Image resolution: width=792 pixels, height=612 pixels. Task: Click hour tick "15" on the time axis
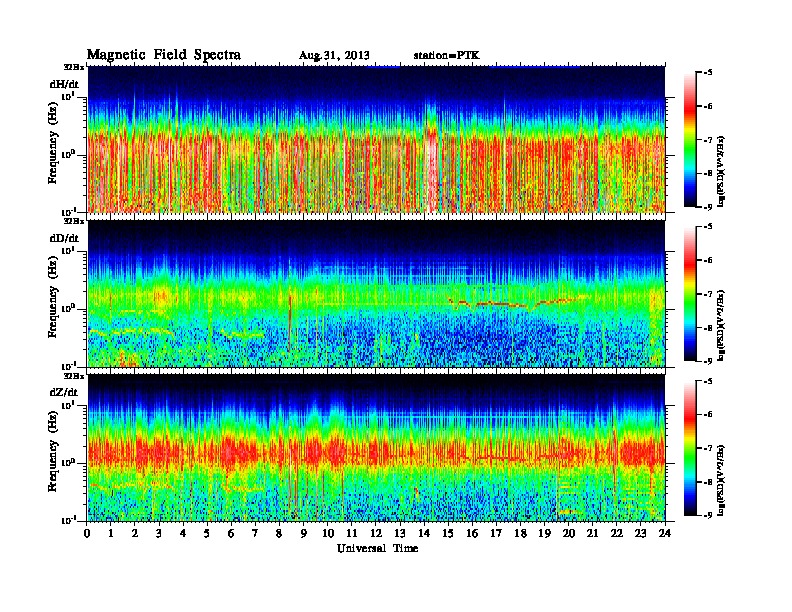(448, 533)
